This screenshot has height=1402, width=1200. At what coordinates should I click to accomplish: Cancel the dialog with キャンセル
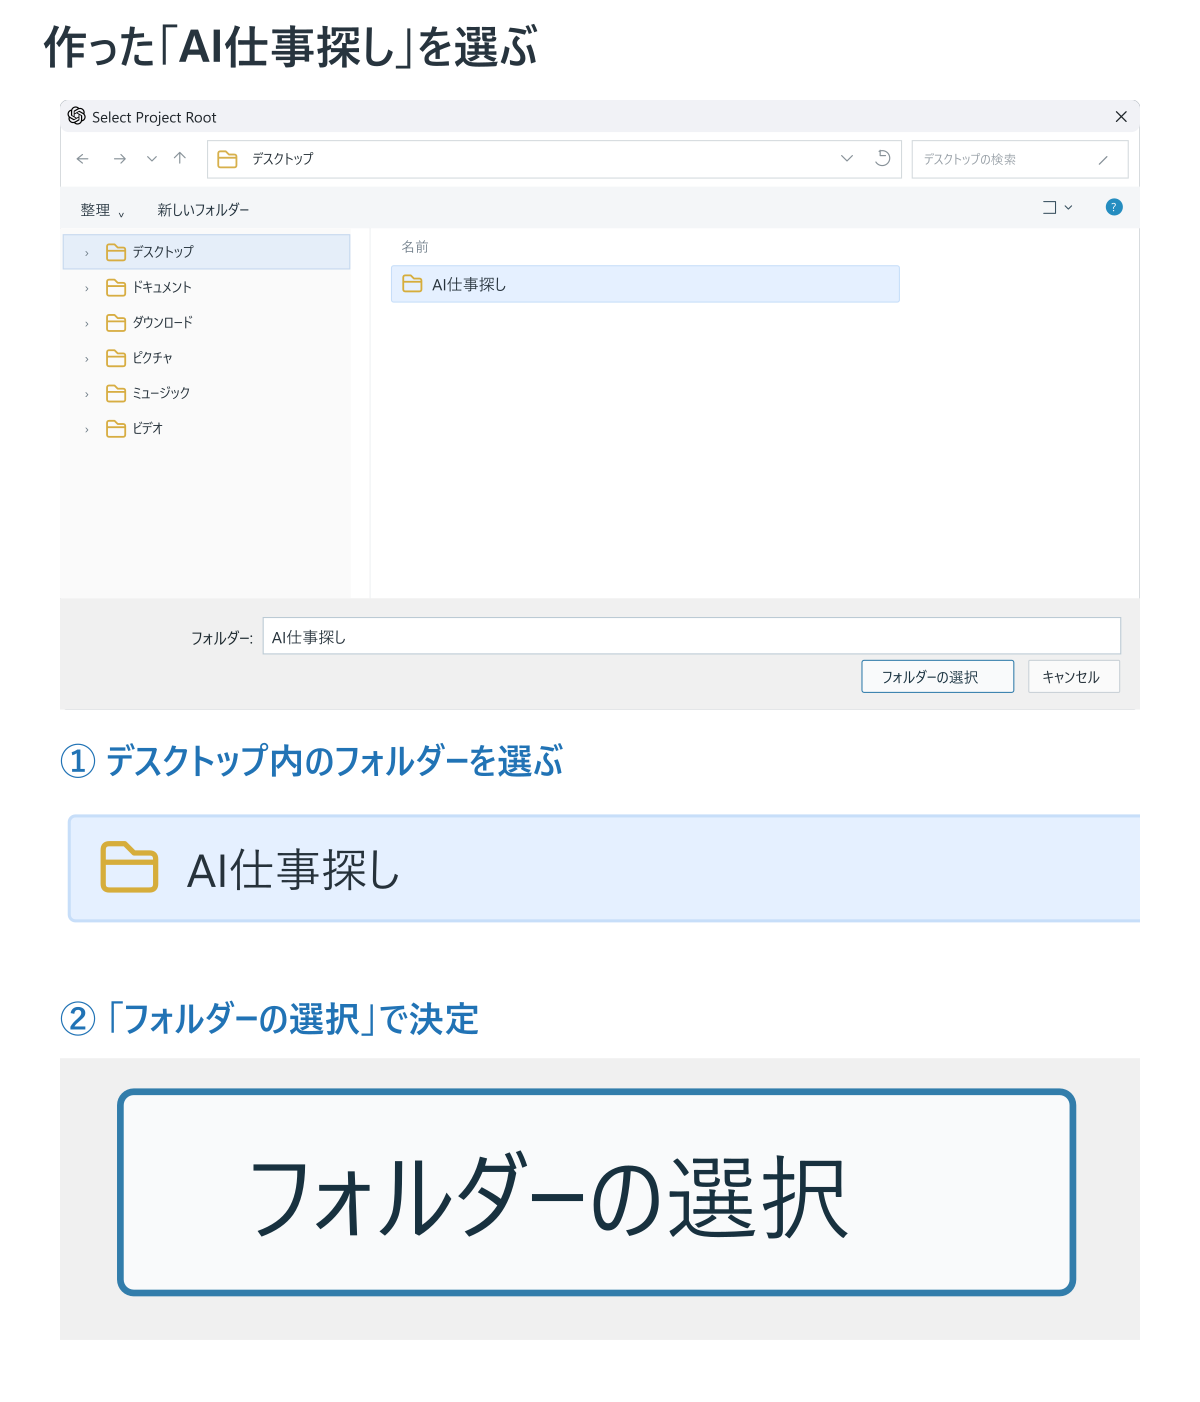(1073, 676)
